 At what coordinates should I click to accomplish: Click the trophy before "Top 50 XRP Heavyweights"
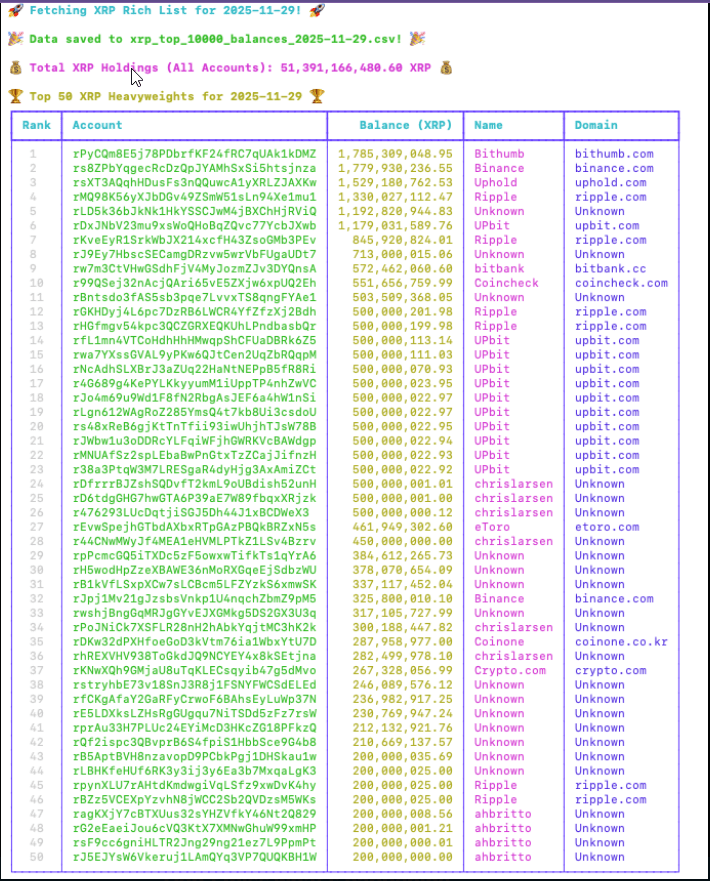(x=15, y=97)
